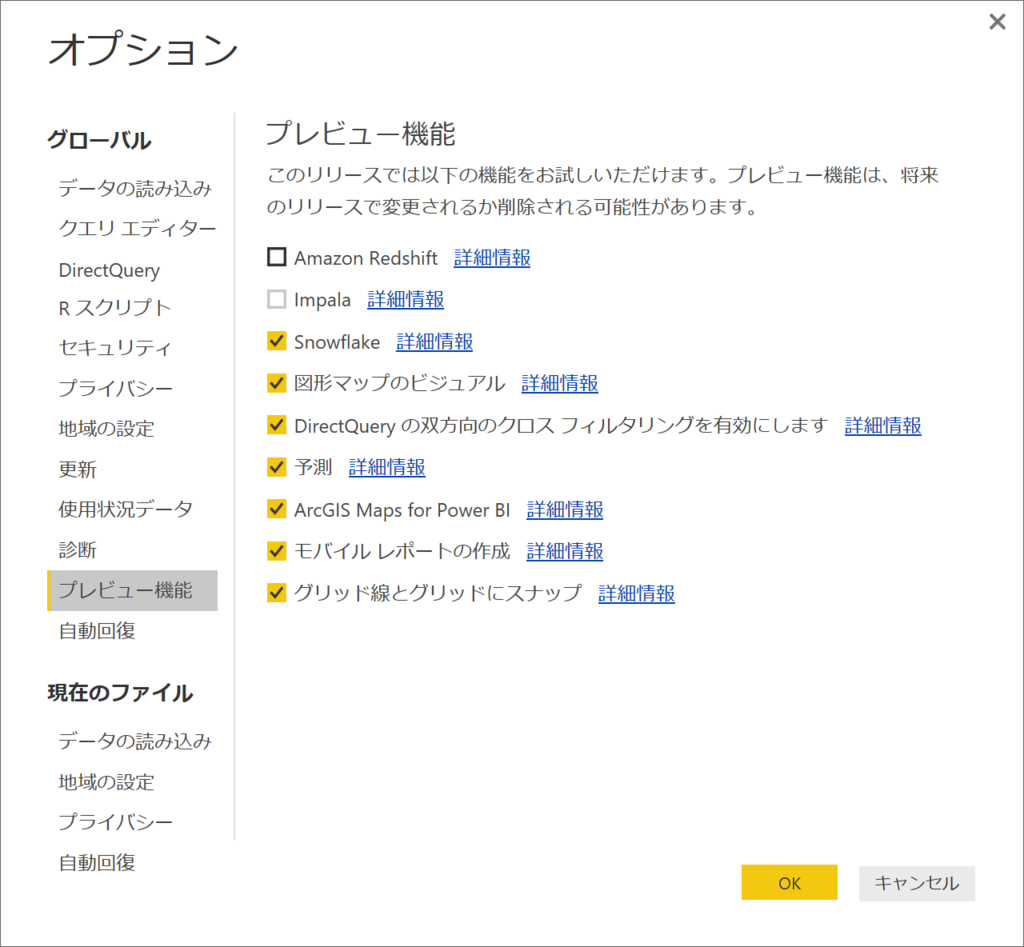The width and height of the screenshot is (1024, 947).
Task: Click the グローバル section heading
Action: (x=99, y=140)
